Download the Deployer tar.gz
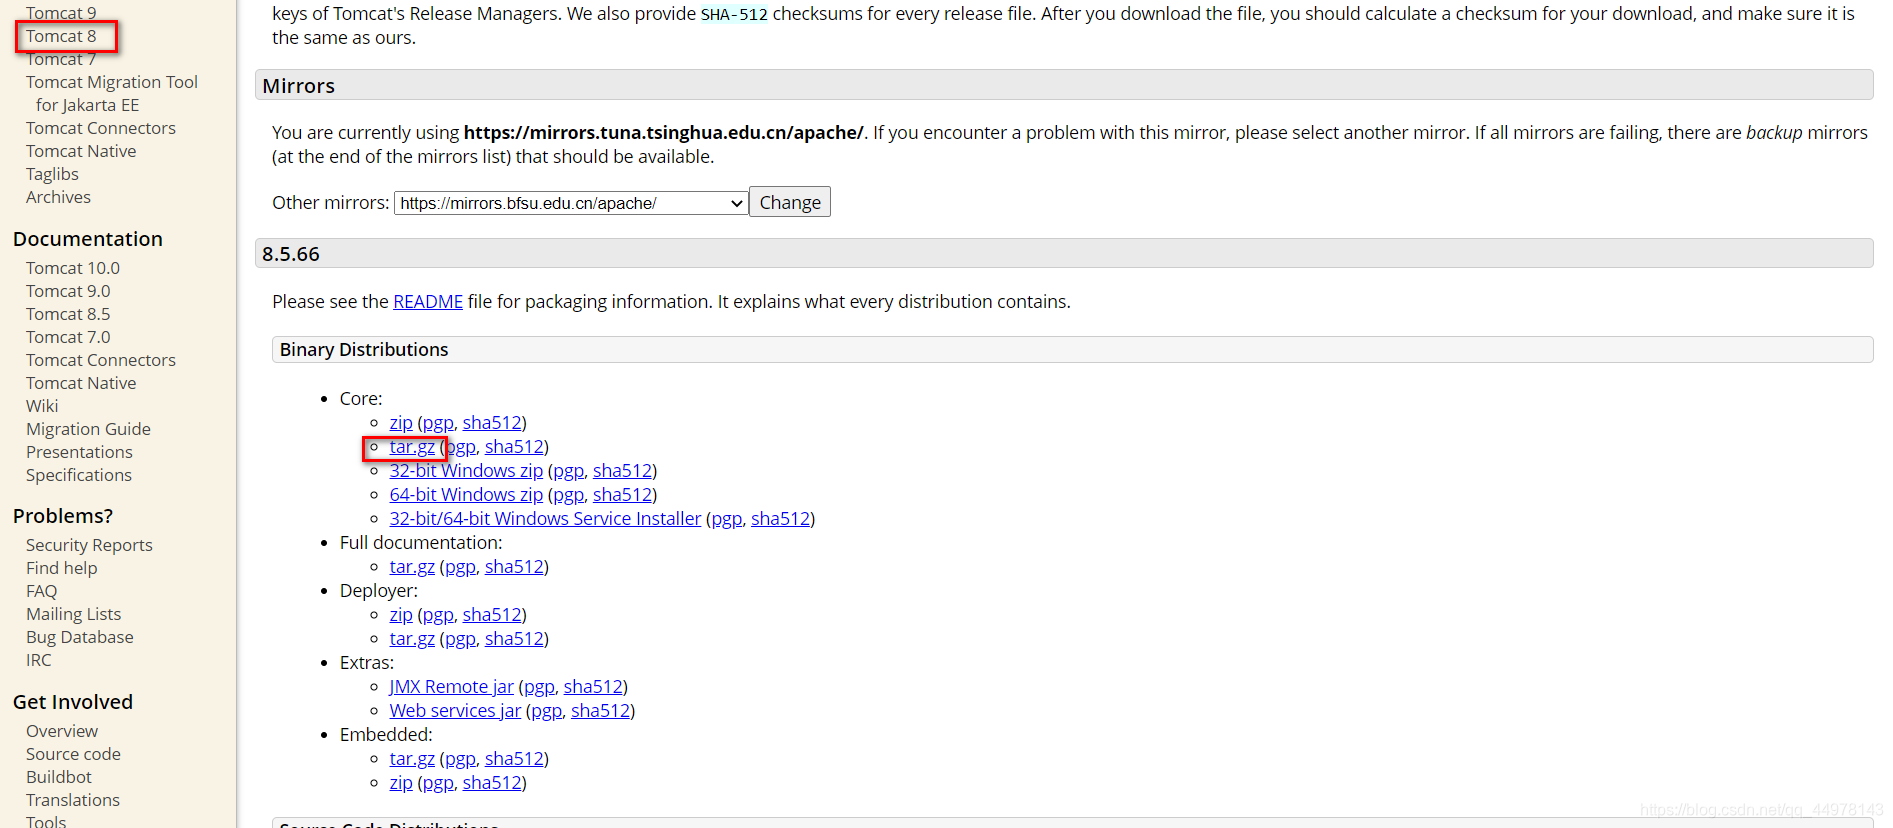 pyautogui.click(x=412, y=639)
